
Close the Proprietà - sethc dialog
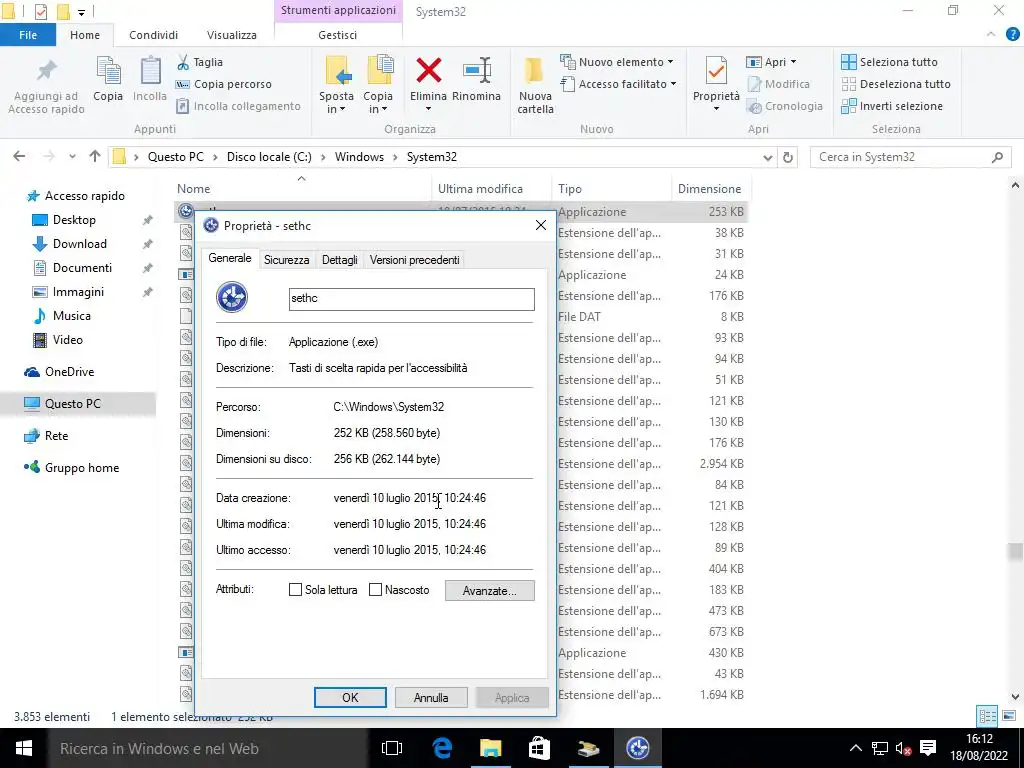pos(541,225)
